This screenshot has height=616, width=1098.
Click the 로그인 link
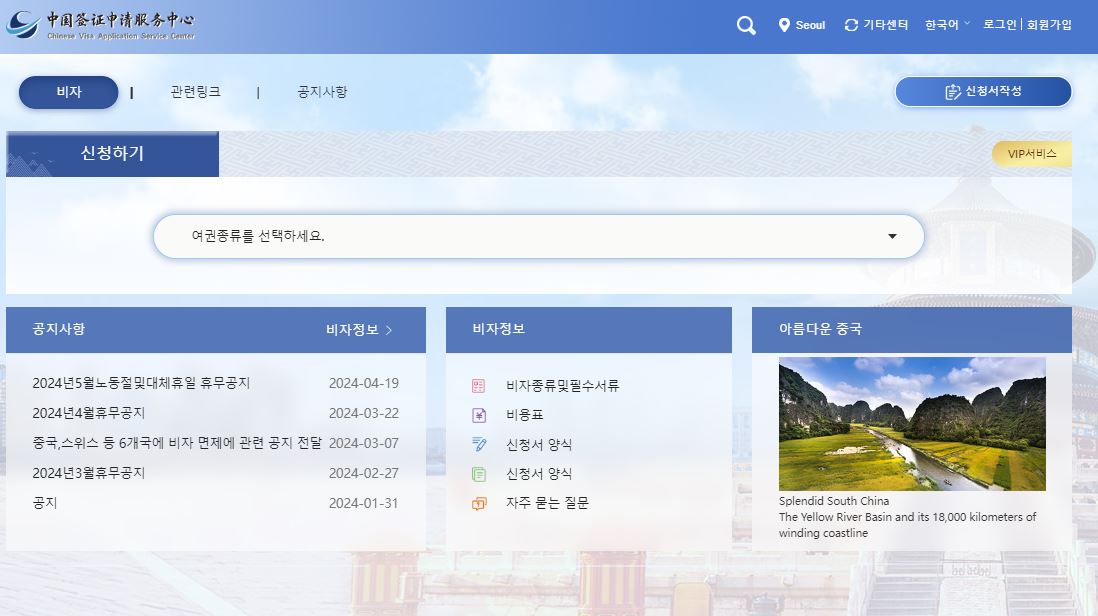coord(999,25)
